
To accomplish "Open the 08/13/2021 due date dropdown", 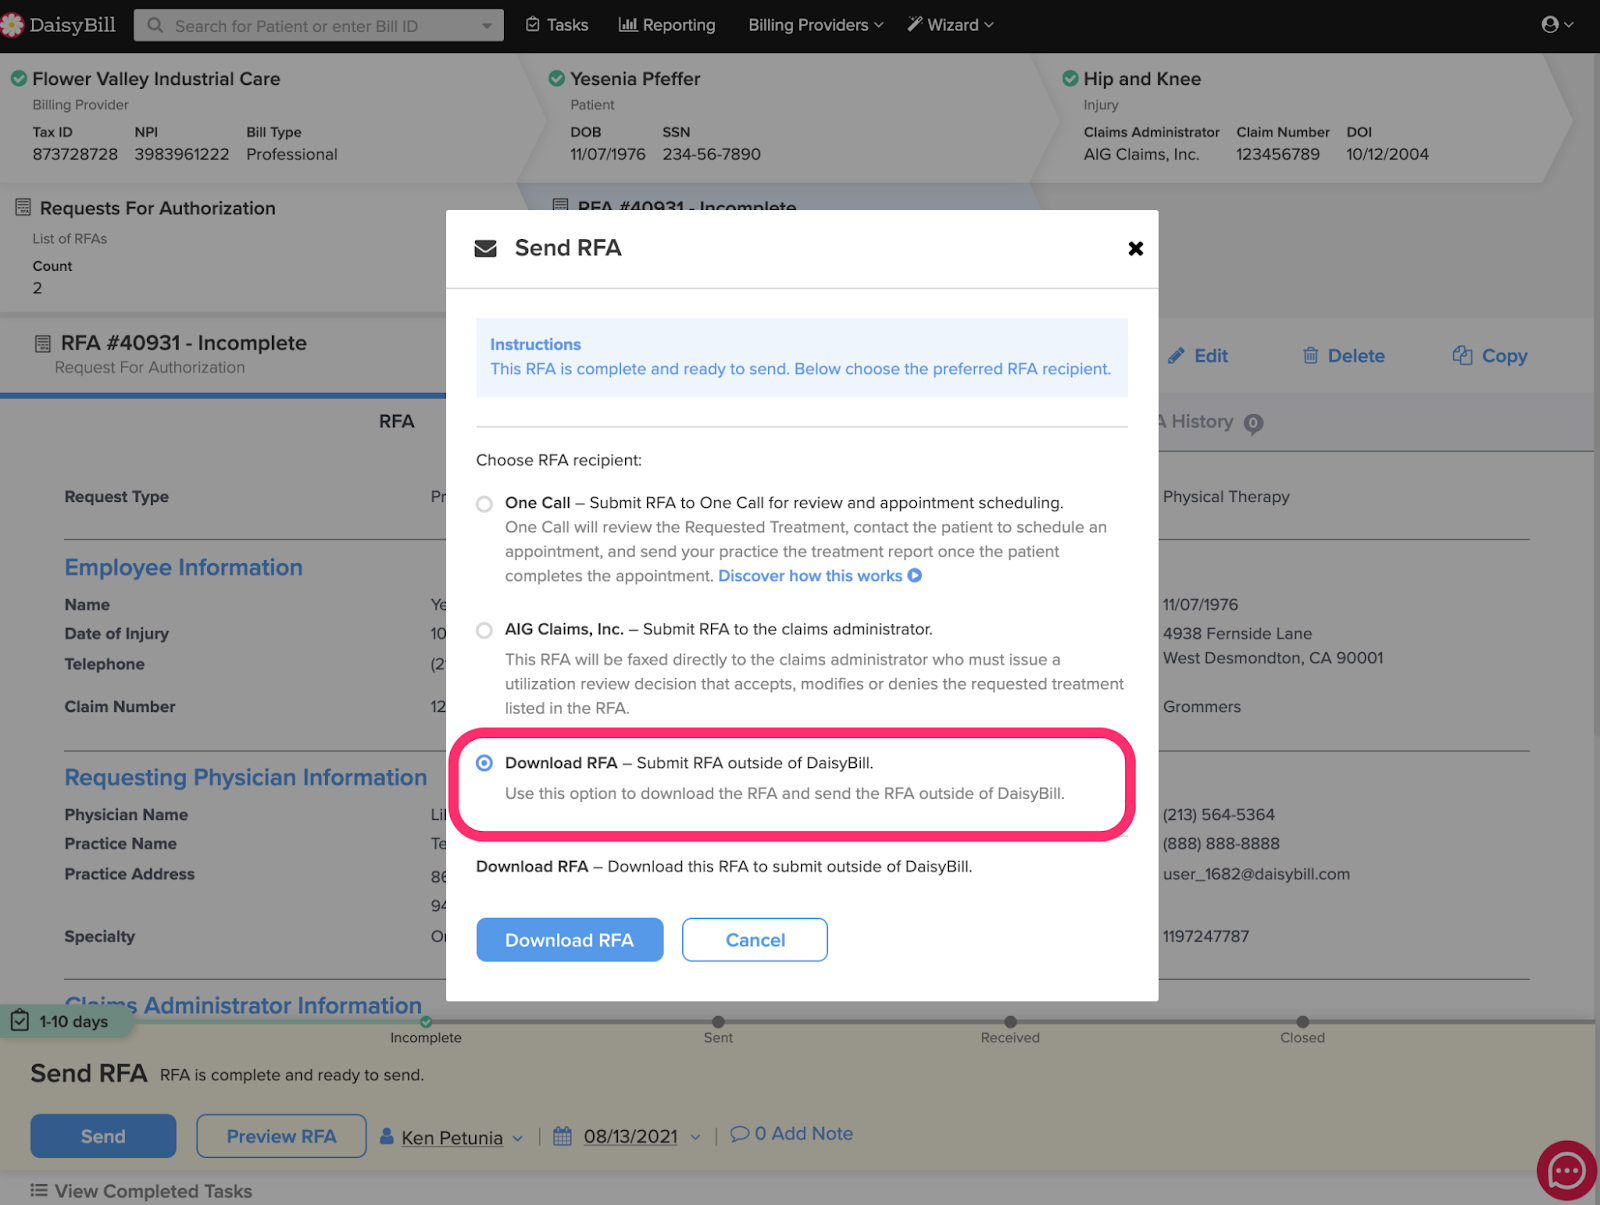I will pyautogui.click(x=695, y=1137).
